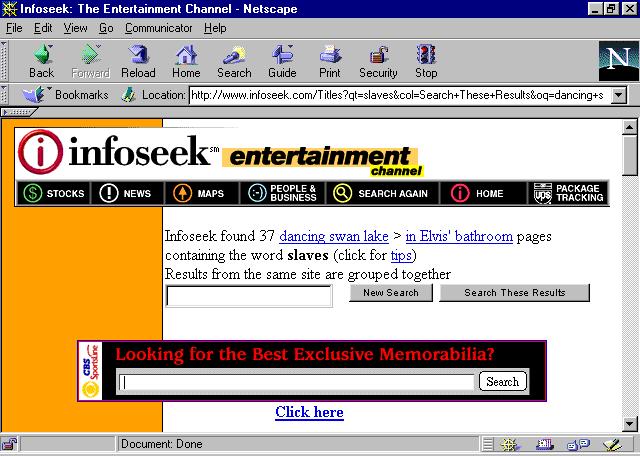Open the View menu
Viewport: 640px width, 456px height.
(76, 28)
